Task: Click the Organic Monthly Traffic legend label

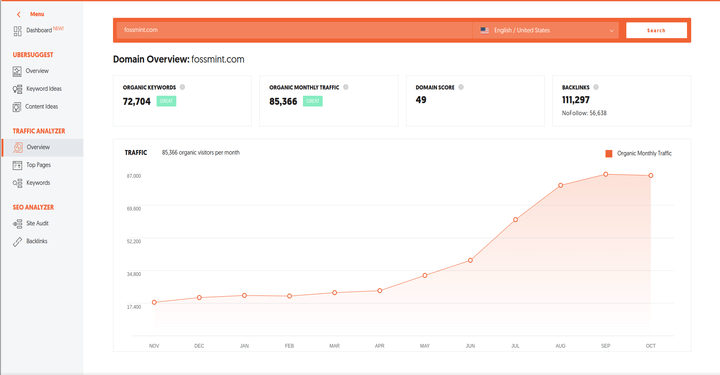Action: click(644, 154)
